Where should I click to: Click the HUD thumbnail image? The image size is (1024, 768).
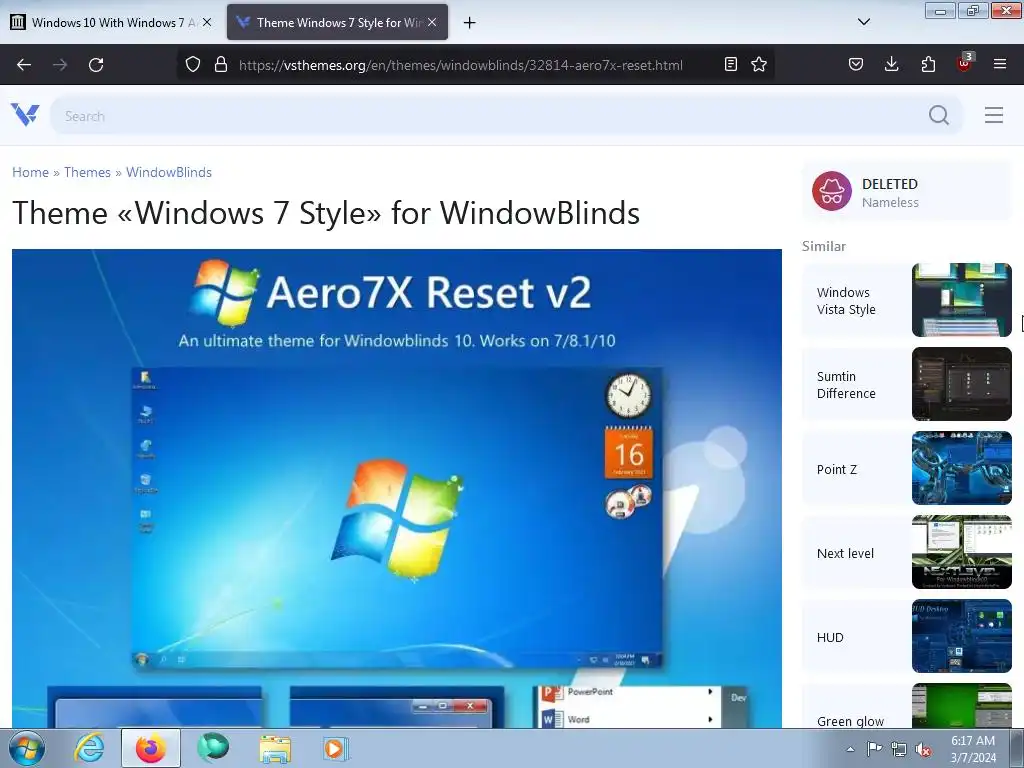click(x=961, y=635)
